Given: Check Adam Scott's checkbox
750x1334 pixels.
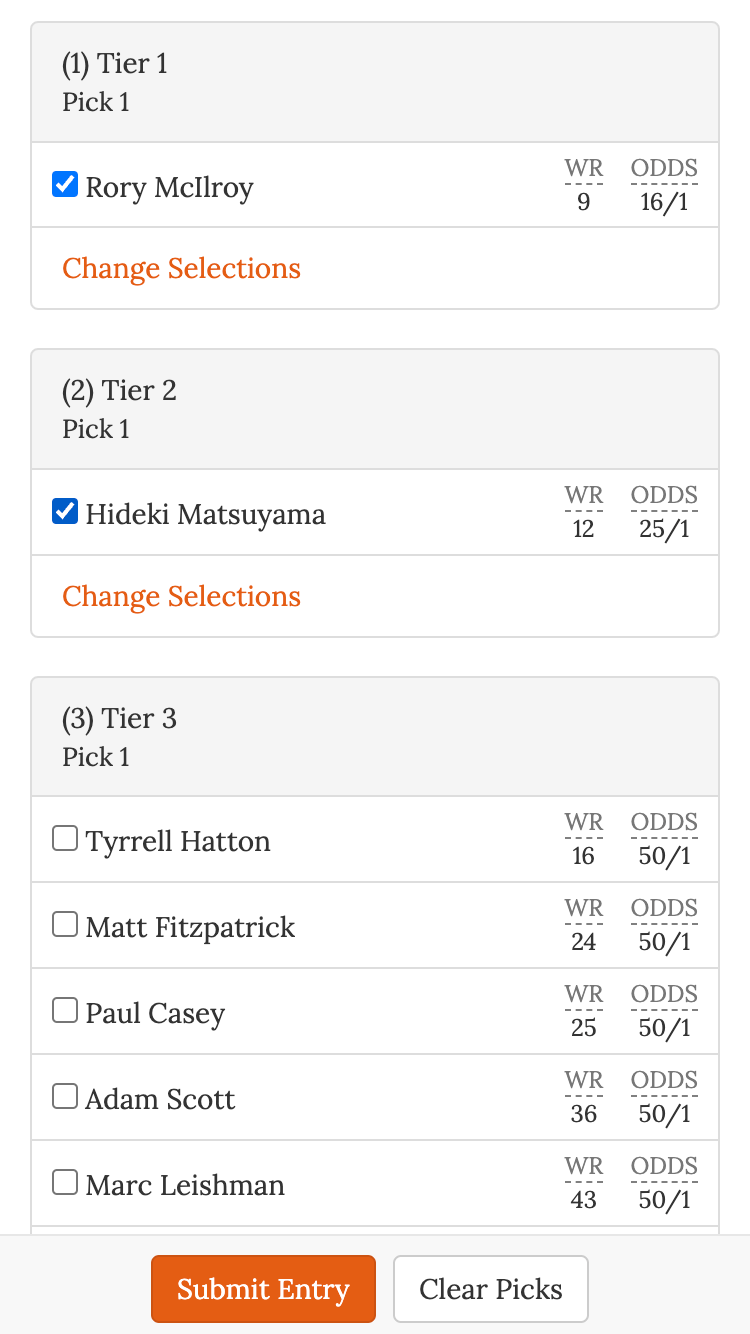Looking at the screenshot, I should [64, 1096].
